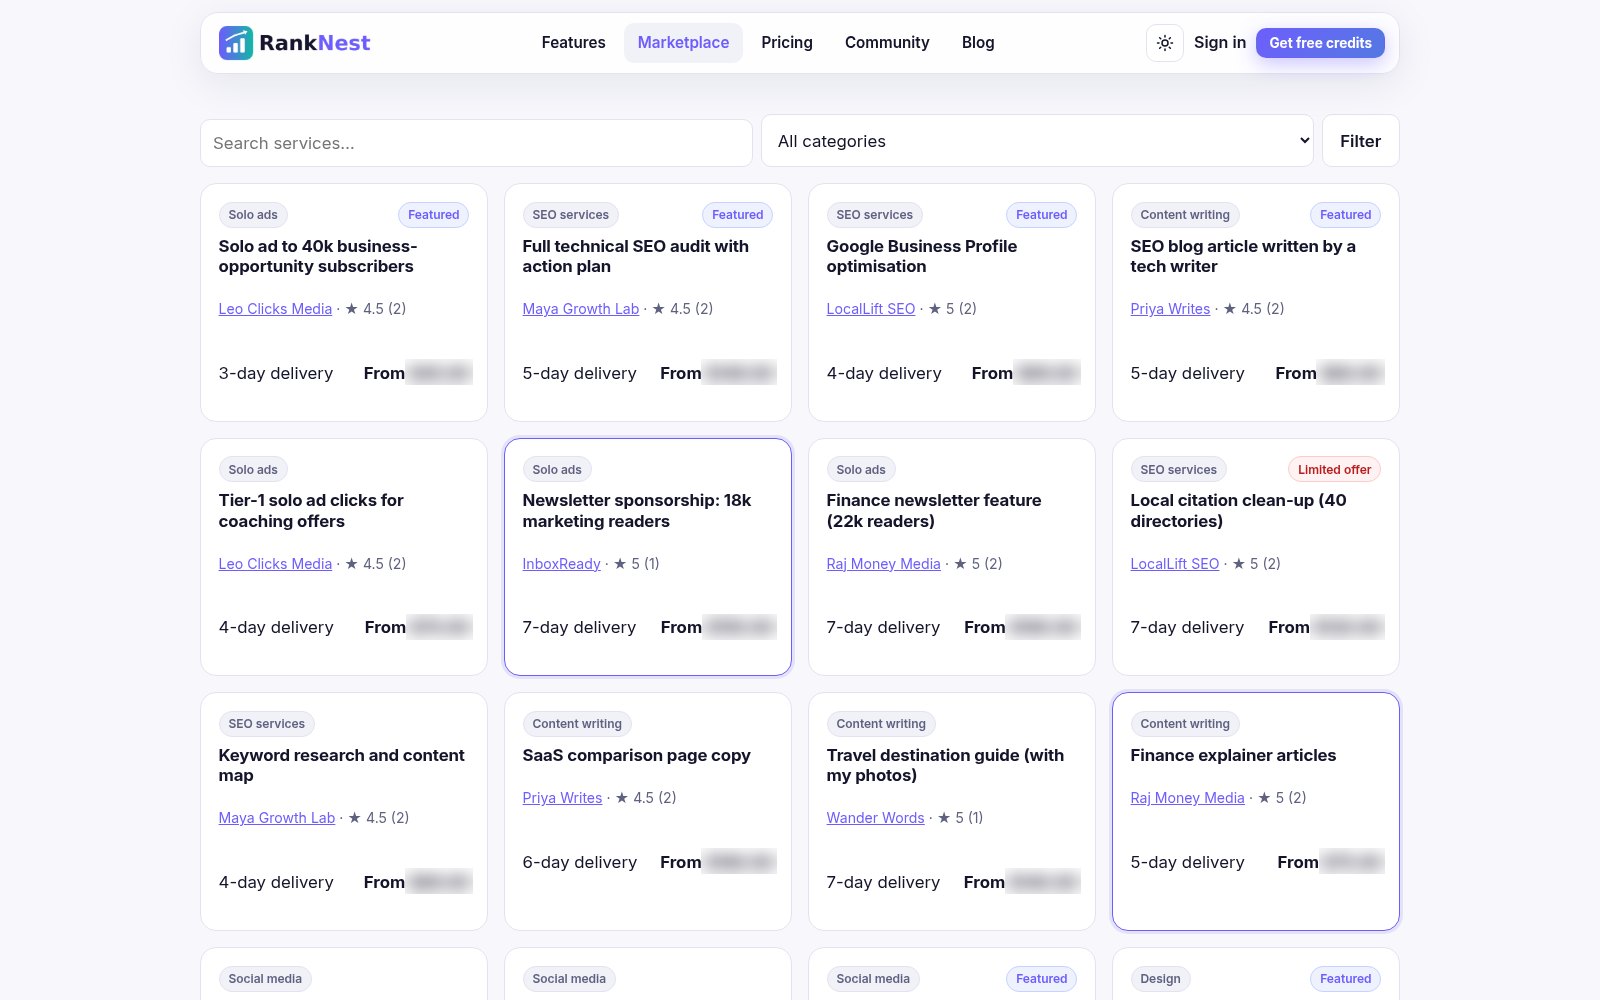Open Raj Money Media on the Finance explainer articles card

coord(1187,798)
